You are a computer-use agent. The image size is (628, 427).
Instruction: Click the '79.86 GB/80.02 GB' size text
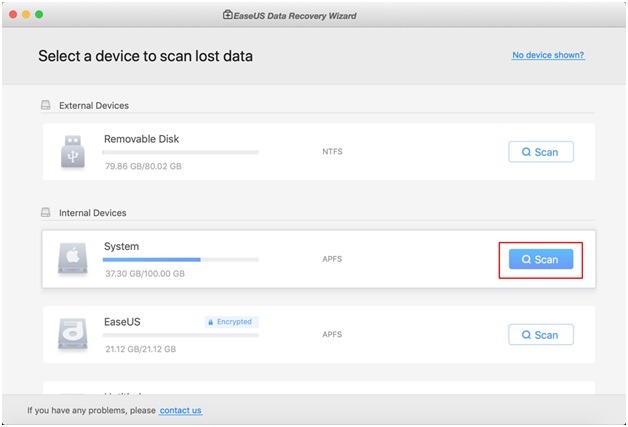(x=143, y=166)
